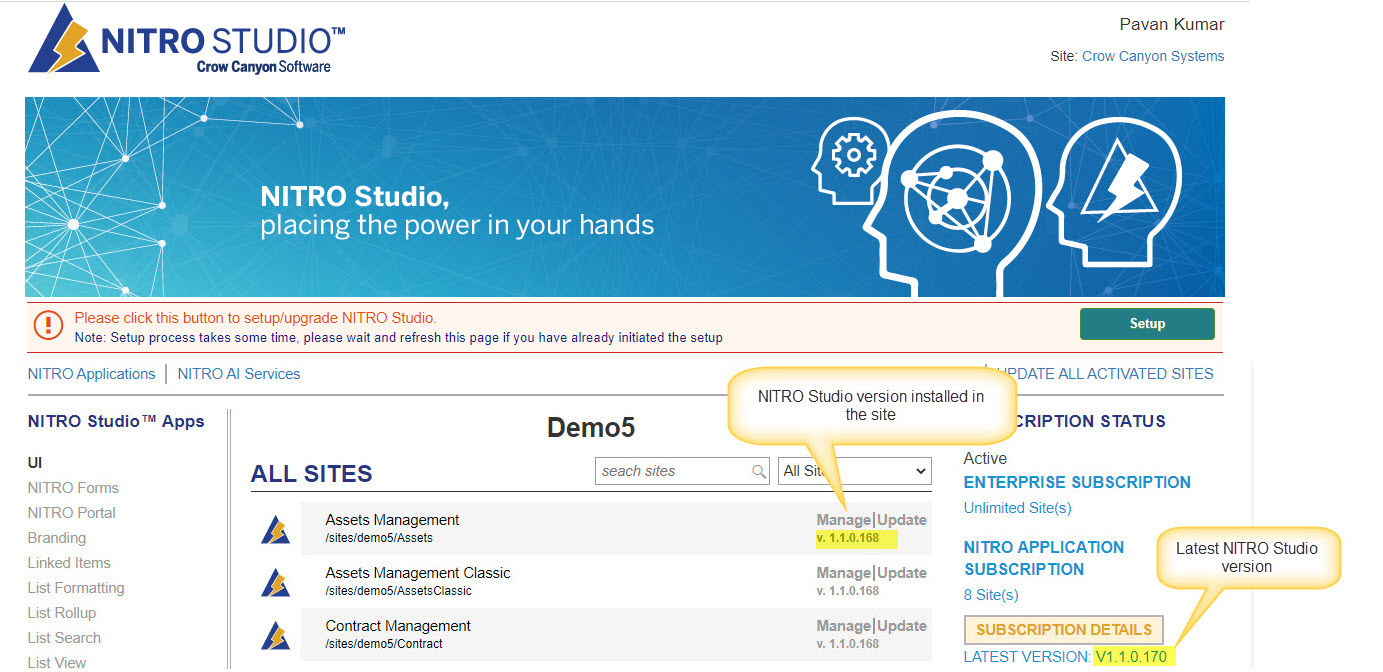
Task: Click Manage for Contract Management
Action: (x=844, y=626)
